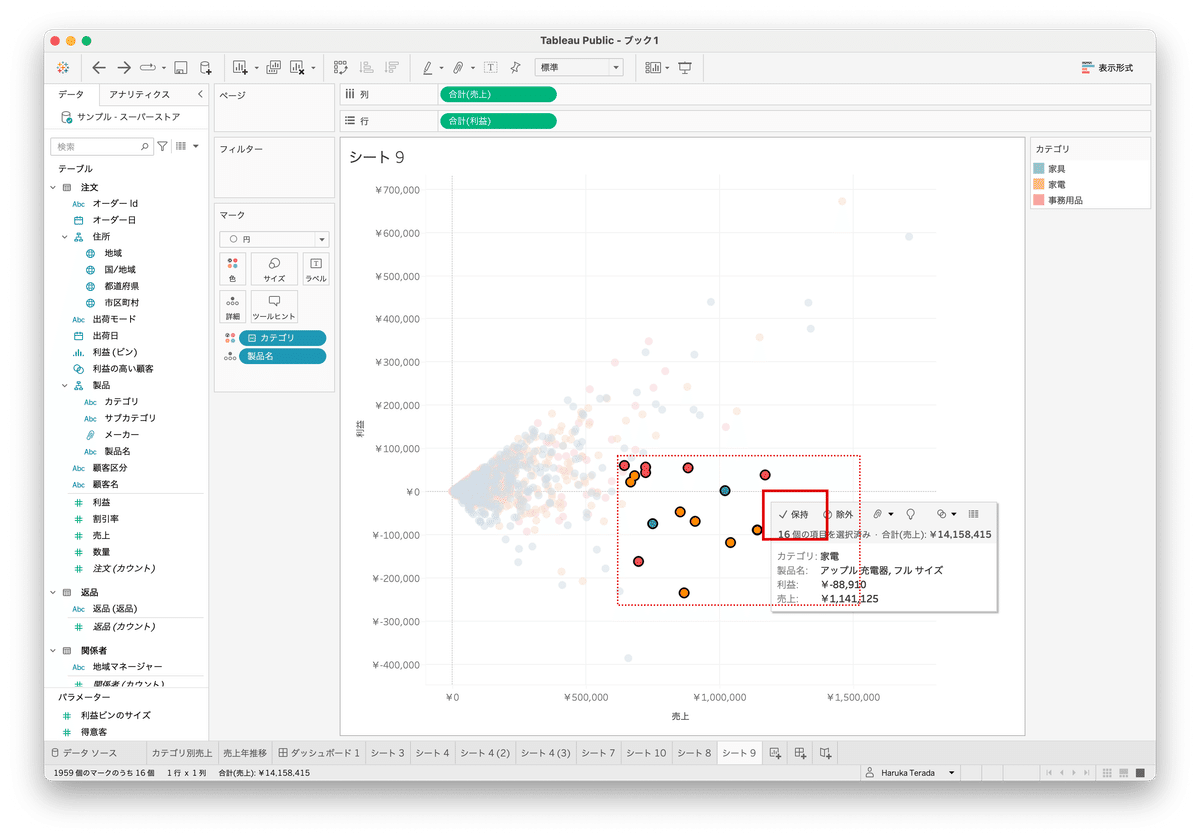Click the カテゴリ pill on Marks
This screenshot has width=1200, height=839.
pyautogui.click(x=282, y=338)
